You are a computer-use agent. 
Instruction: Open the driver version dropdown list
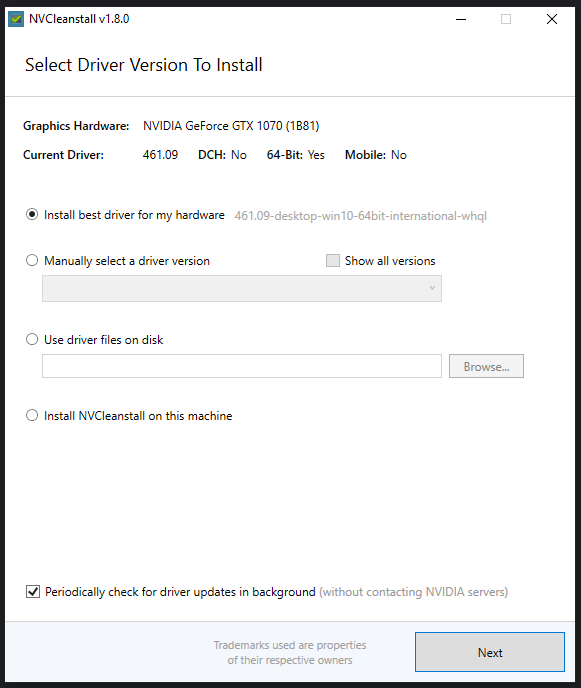tap(242, 288)
